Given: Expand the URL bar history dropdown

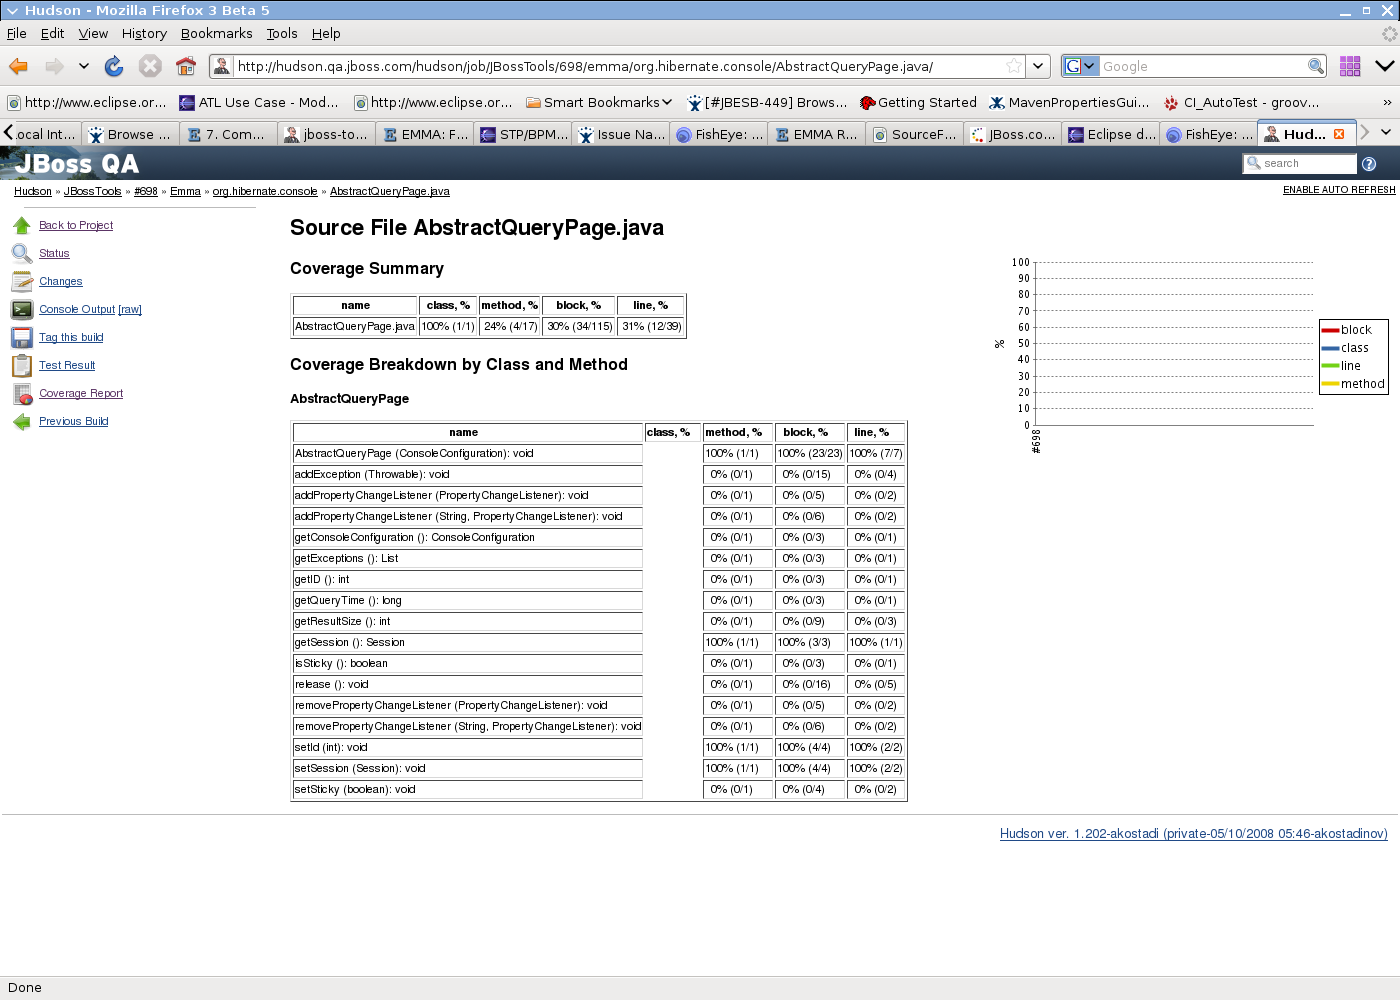Looking at the screenshot, I should pyautogui.click(x=1039, y=66).
